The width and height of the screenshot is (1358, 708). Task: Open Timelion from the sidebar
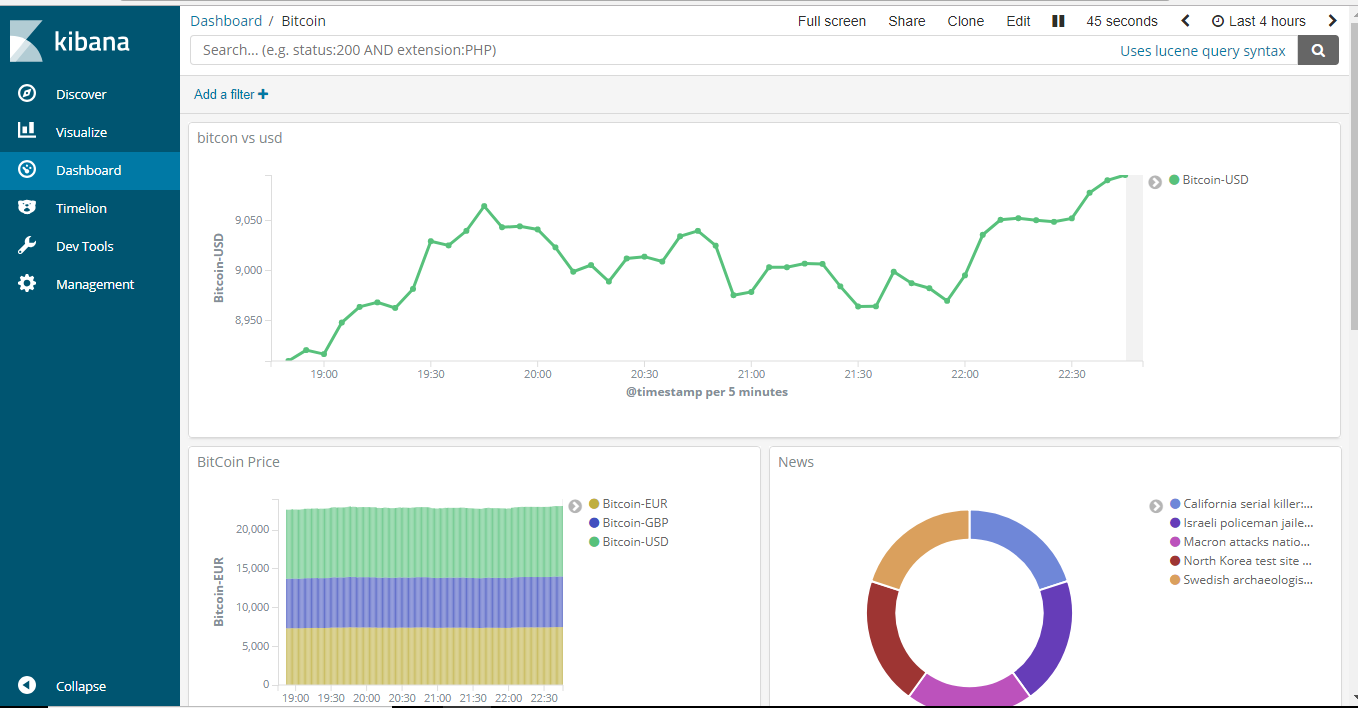point(80,207)
